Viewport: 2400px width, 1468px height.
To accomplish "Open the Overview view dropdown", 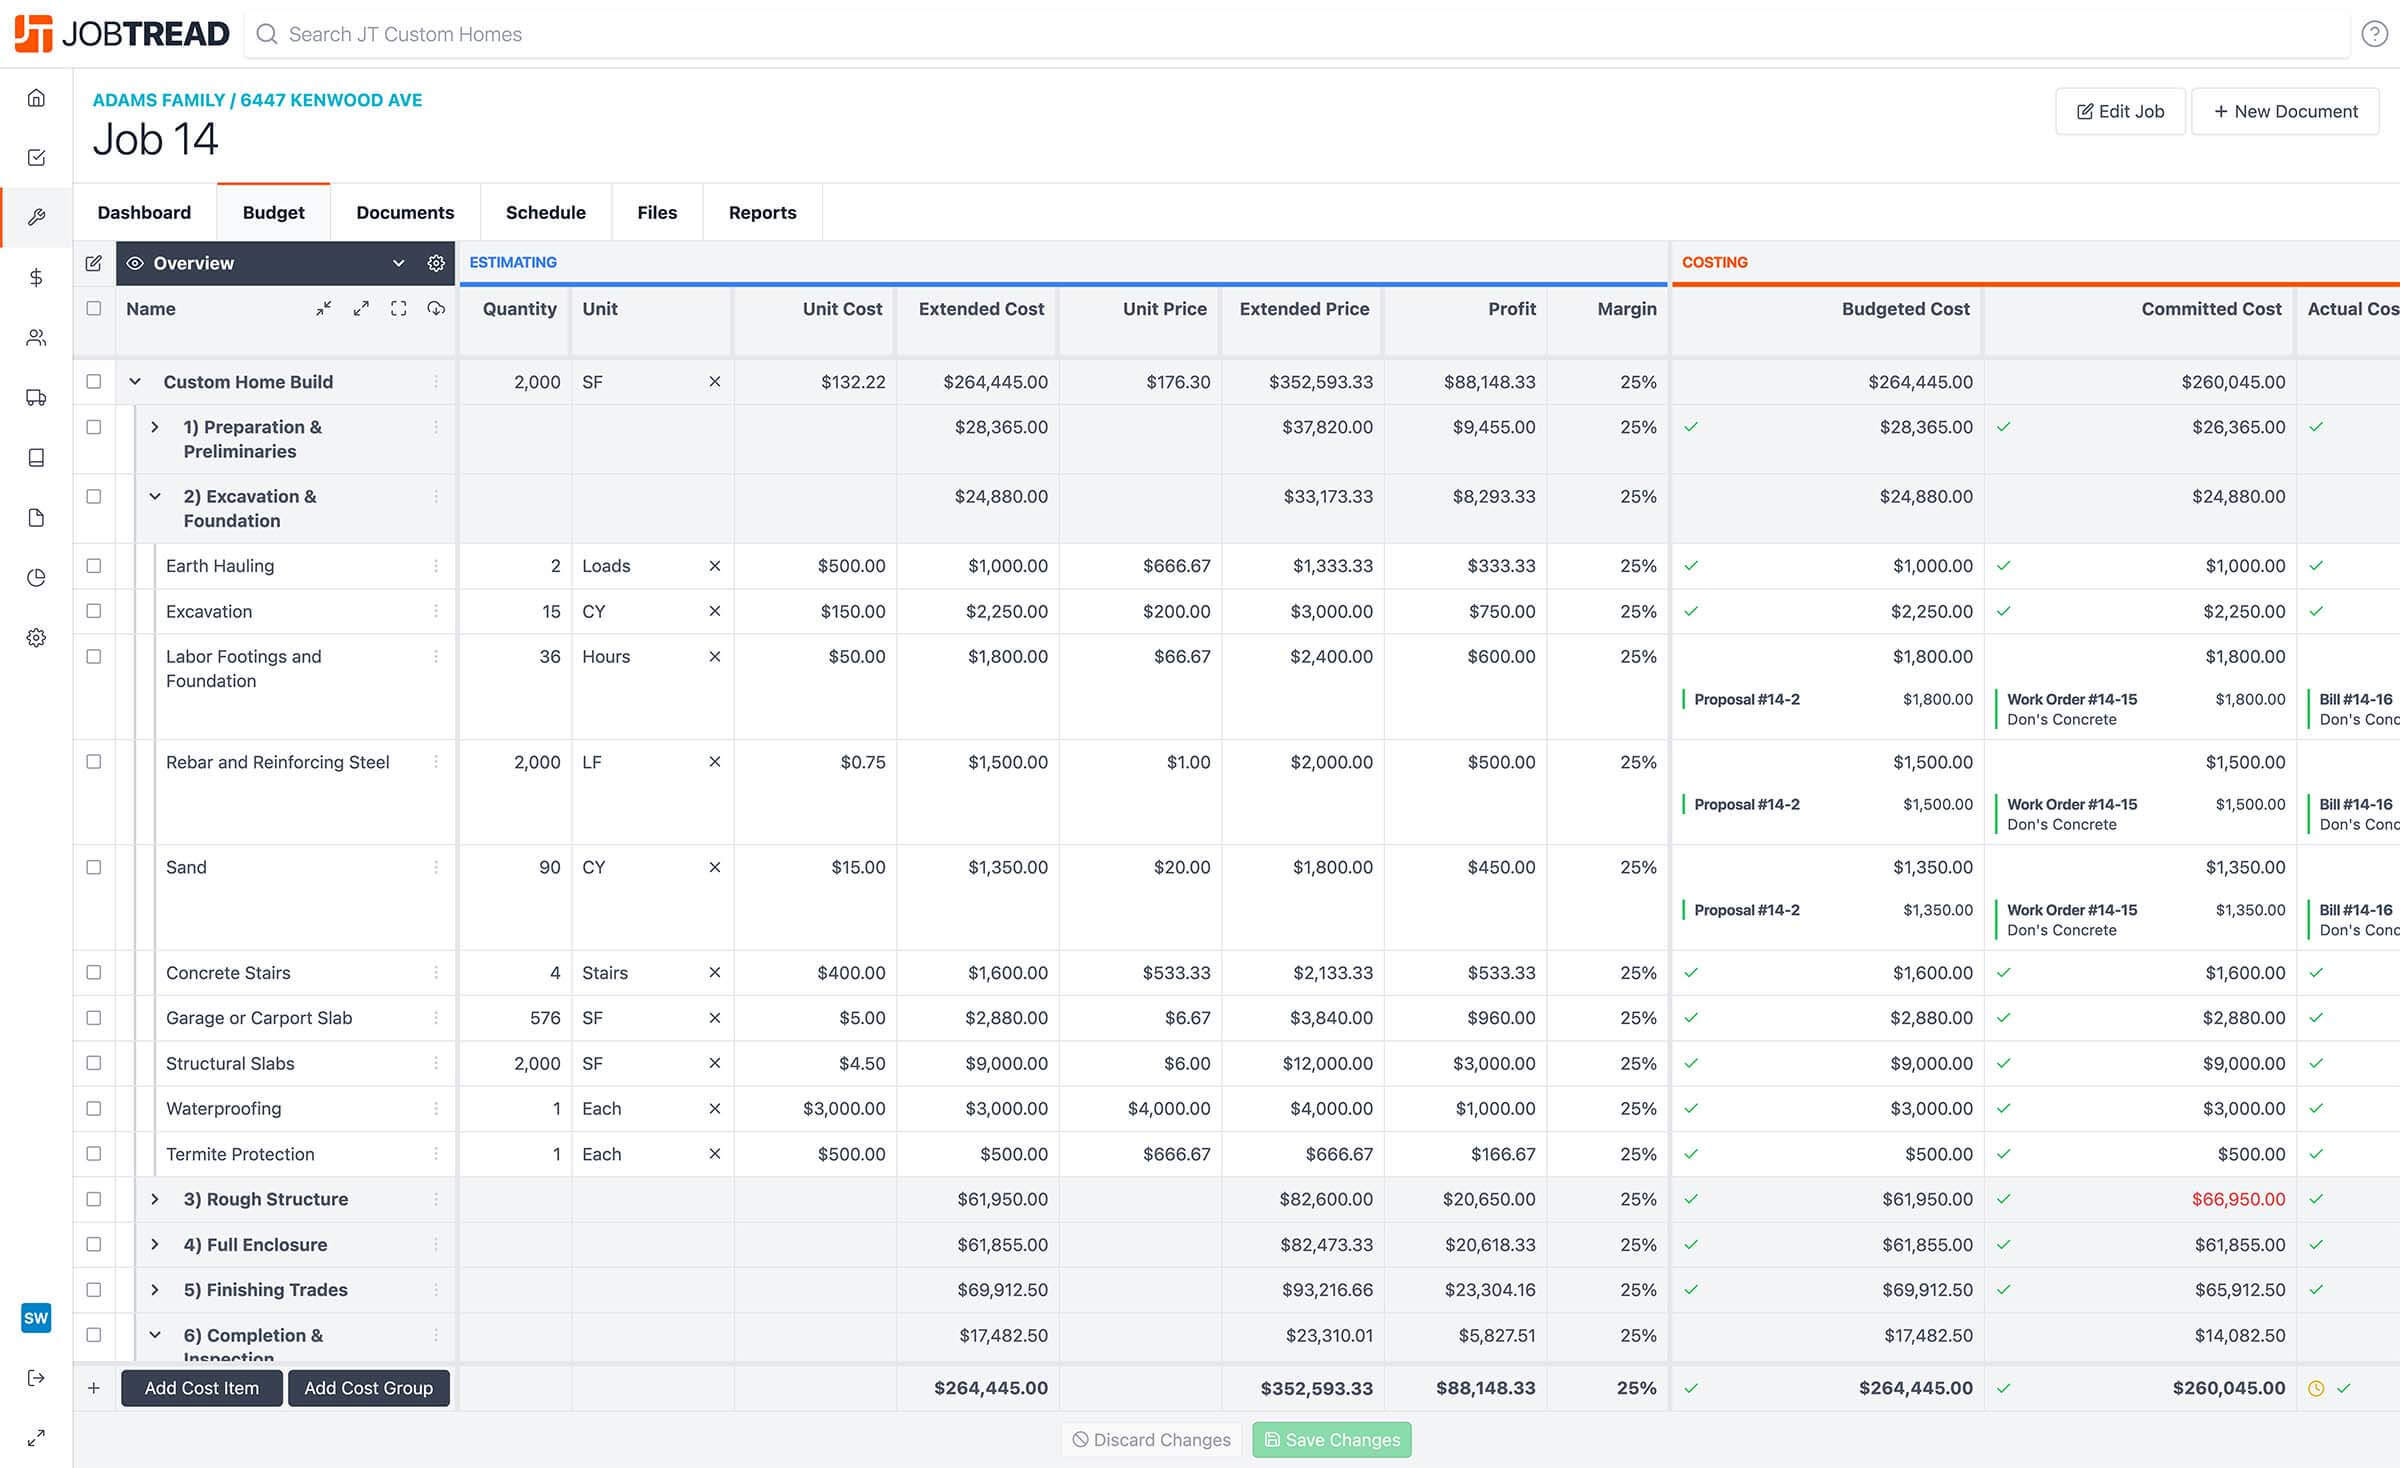I will [398, 263].
